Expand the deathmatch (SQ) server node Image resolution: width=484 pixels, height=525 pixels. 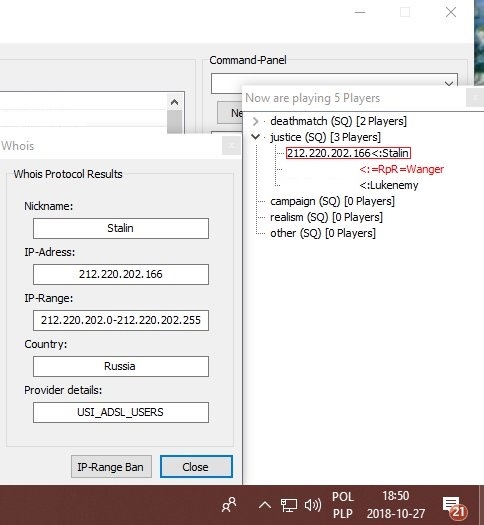point(255,121)
